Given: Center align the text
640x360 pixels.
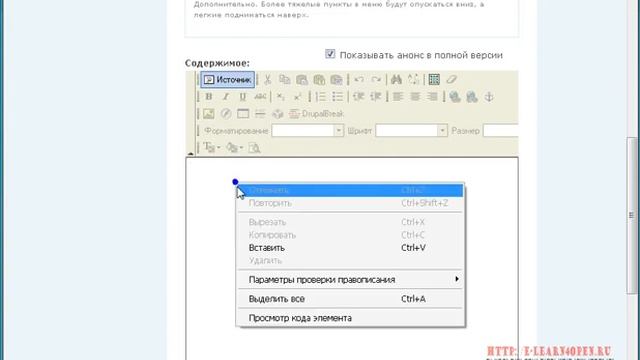Looking at the screenshot, I should [415, 97].
